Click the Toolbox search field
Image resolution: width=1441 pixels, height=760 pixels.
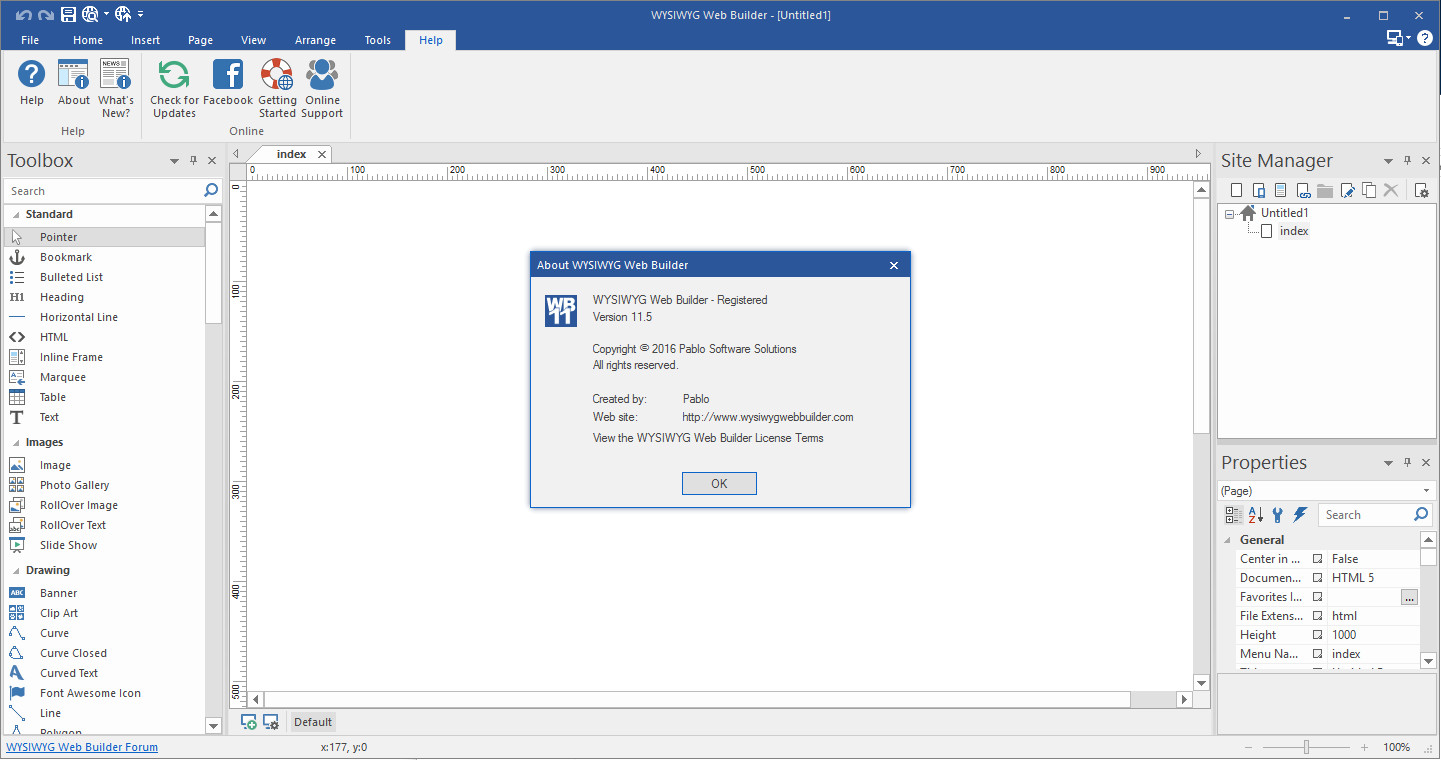[x=112, y=191]
